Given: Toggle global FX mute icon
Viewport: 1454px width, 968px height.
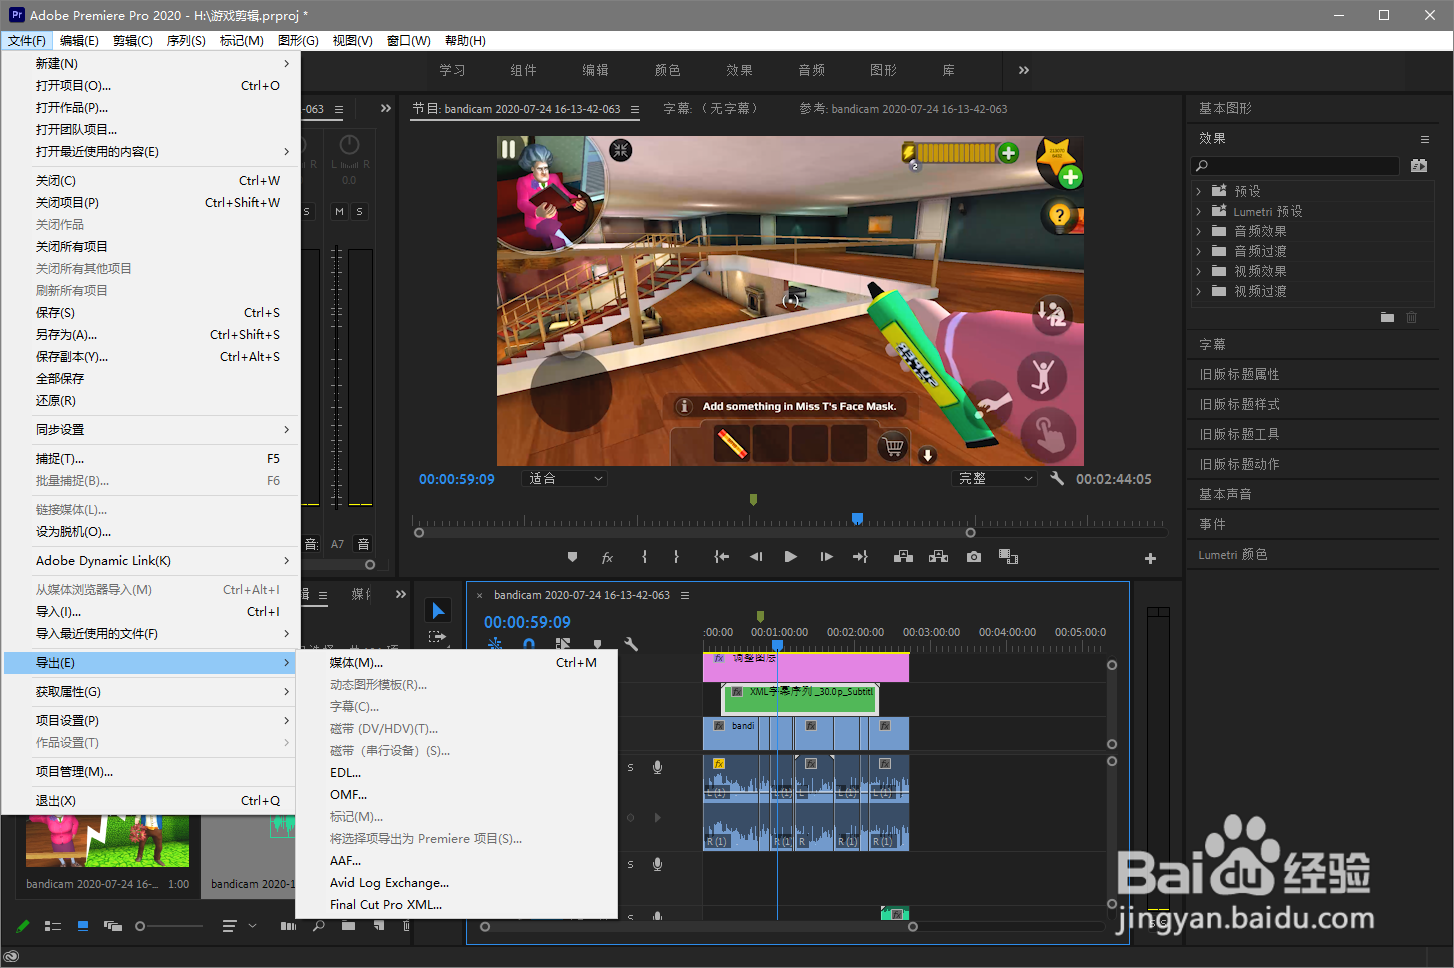Looking at the screenshot, I should pos(607,557).
